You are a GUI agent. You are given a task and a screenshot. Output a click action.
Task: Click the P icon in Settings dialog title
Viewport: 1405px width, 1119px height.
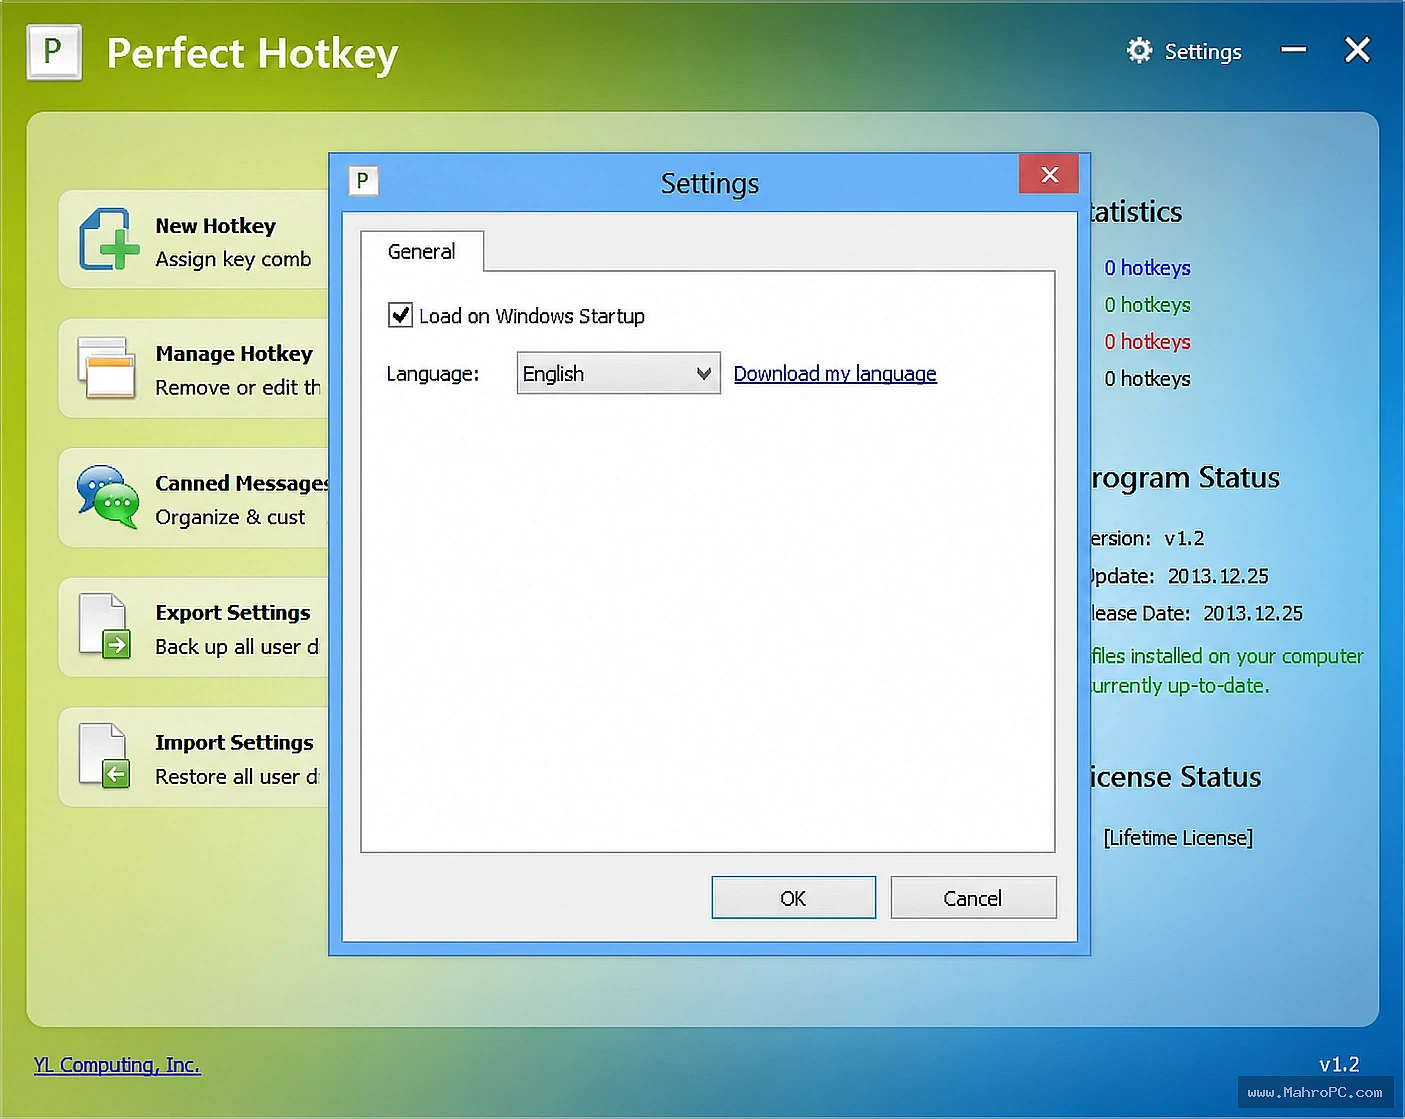(x=363, y=181)
